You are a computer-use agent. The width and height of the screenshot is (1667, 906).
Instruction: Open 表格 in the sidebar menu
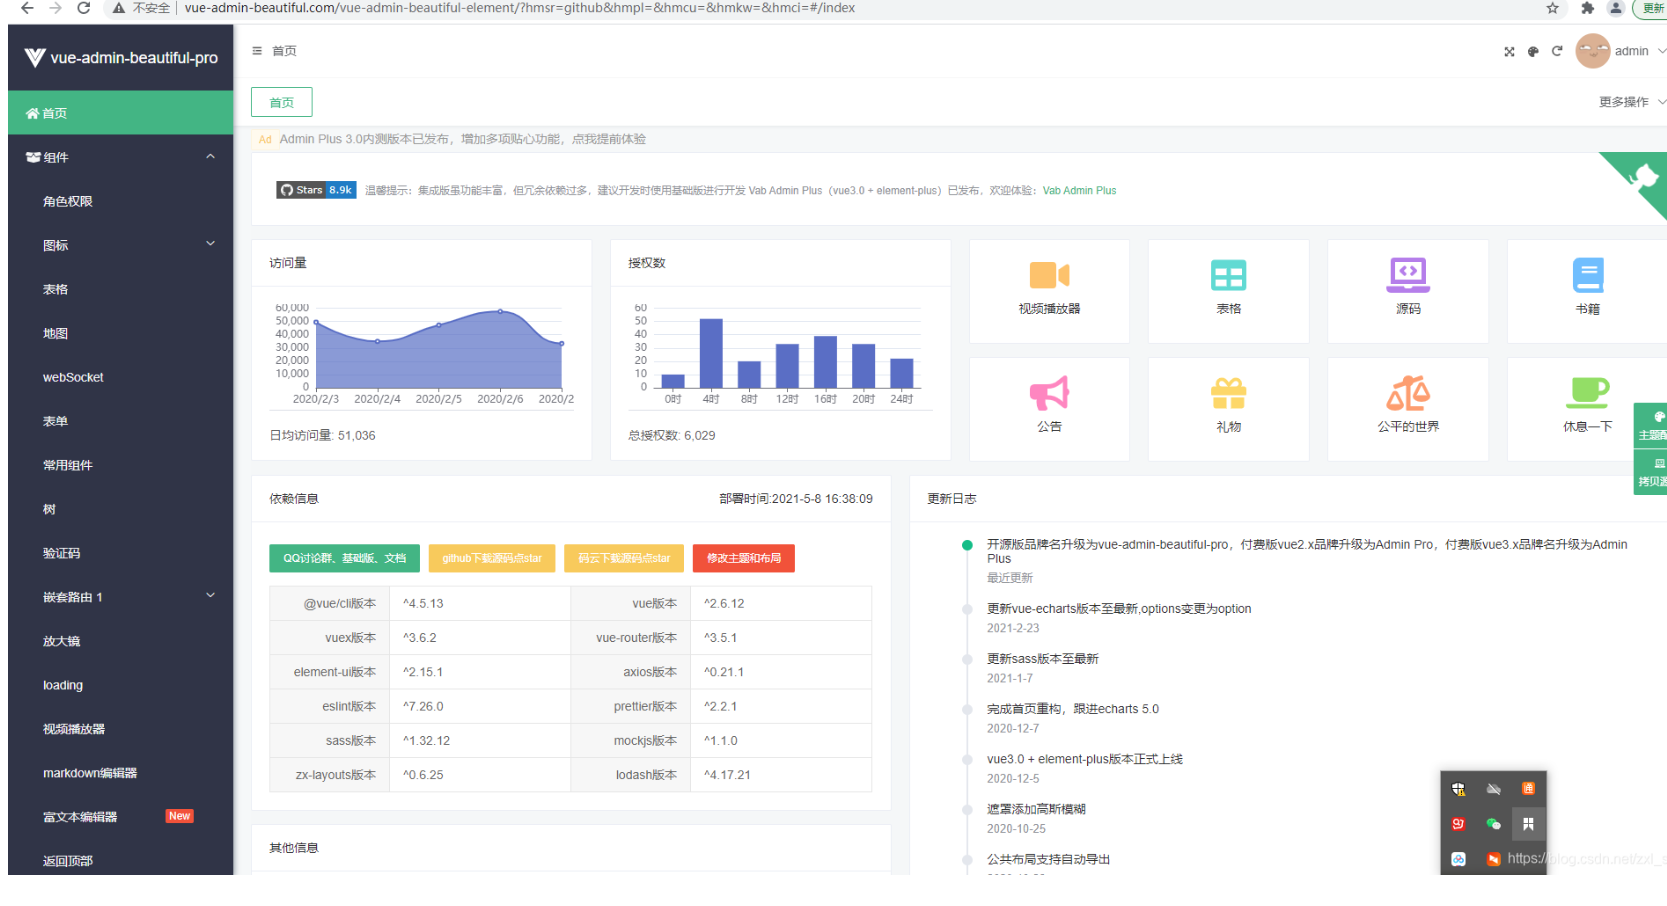coord(121,289)
